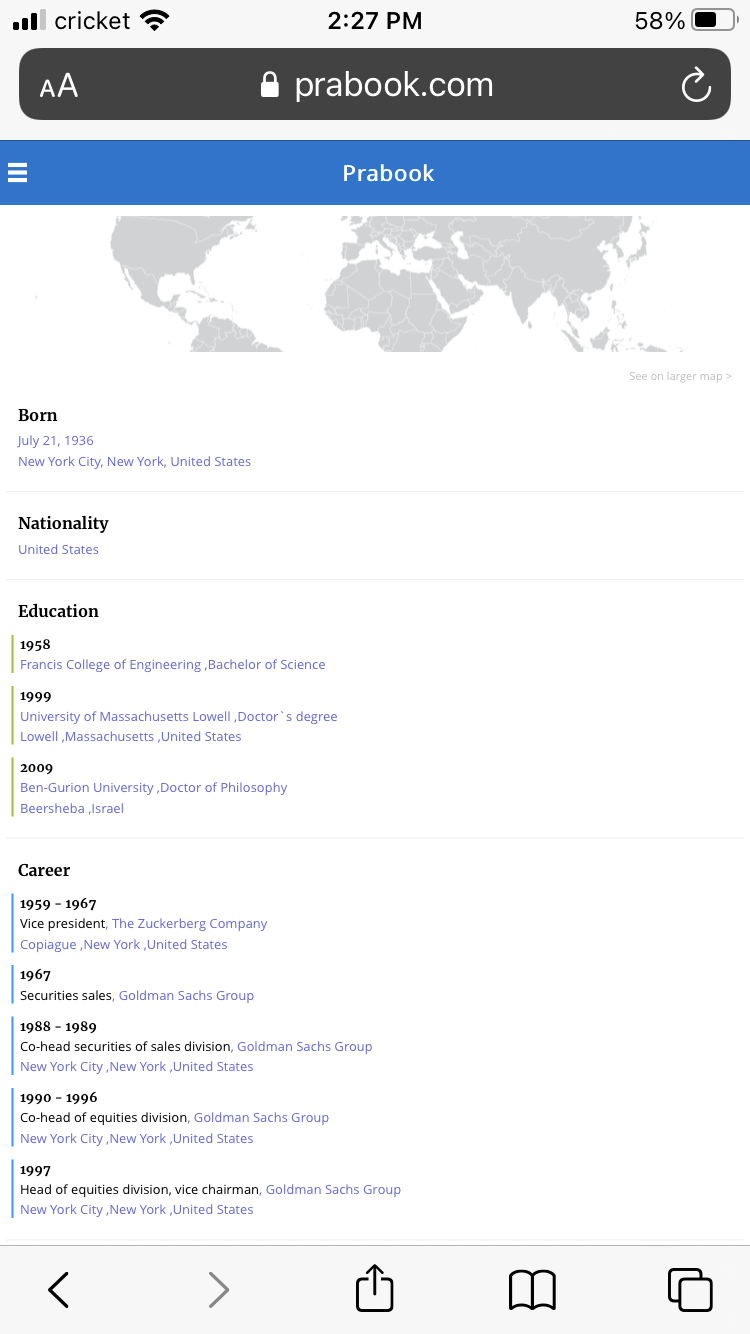Click New York City link in 1990 - 1996 entry
Viewport: 750px width, 1334px height.
62,1138
